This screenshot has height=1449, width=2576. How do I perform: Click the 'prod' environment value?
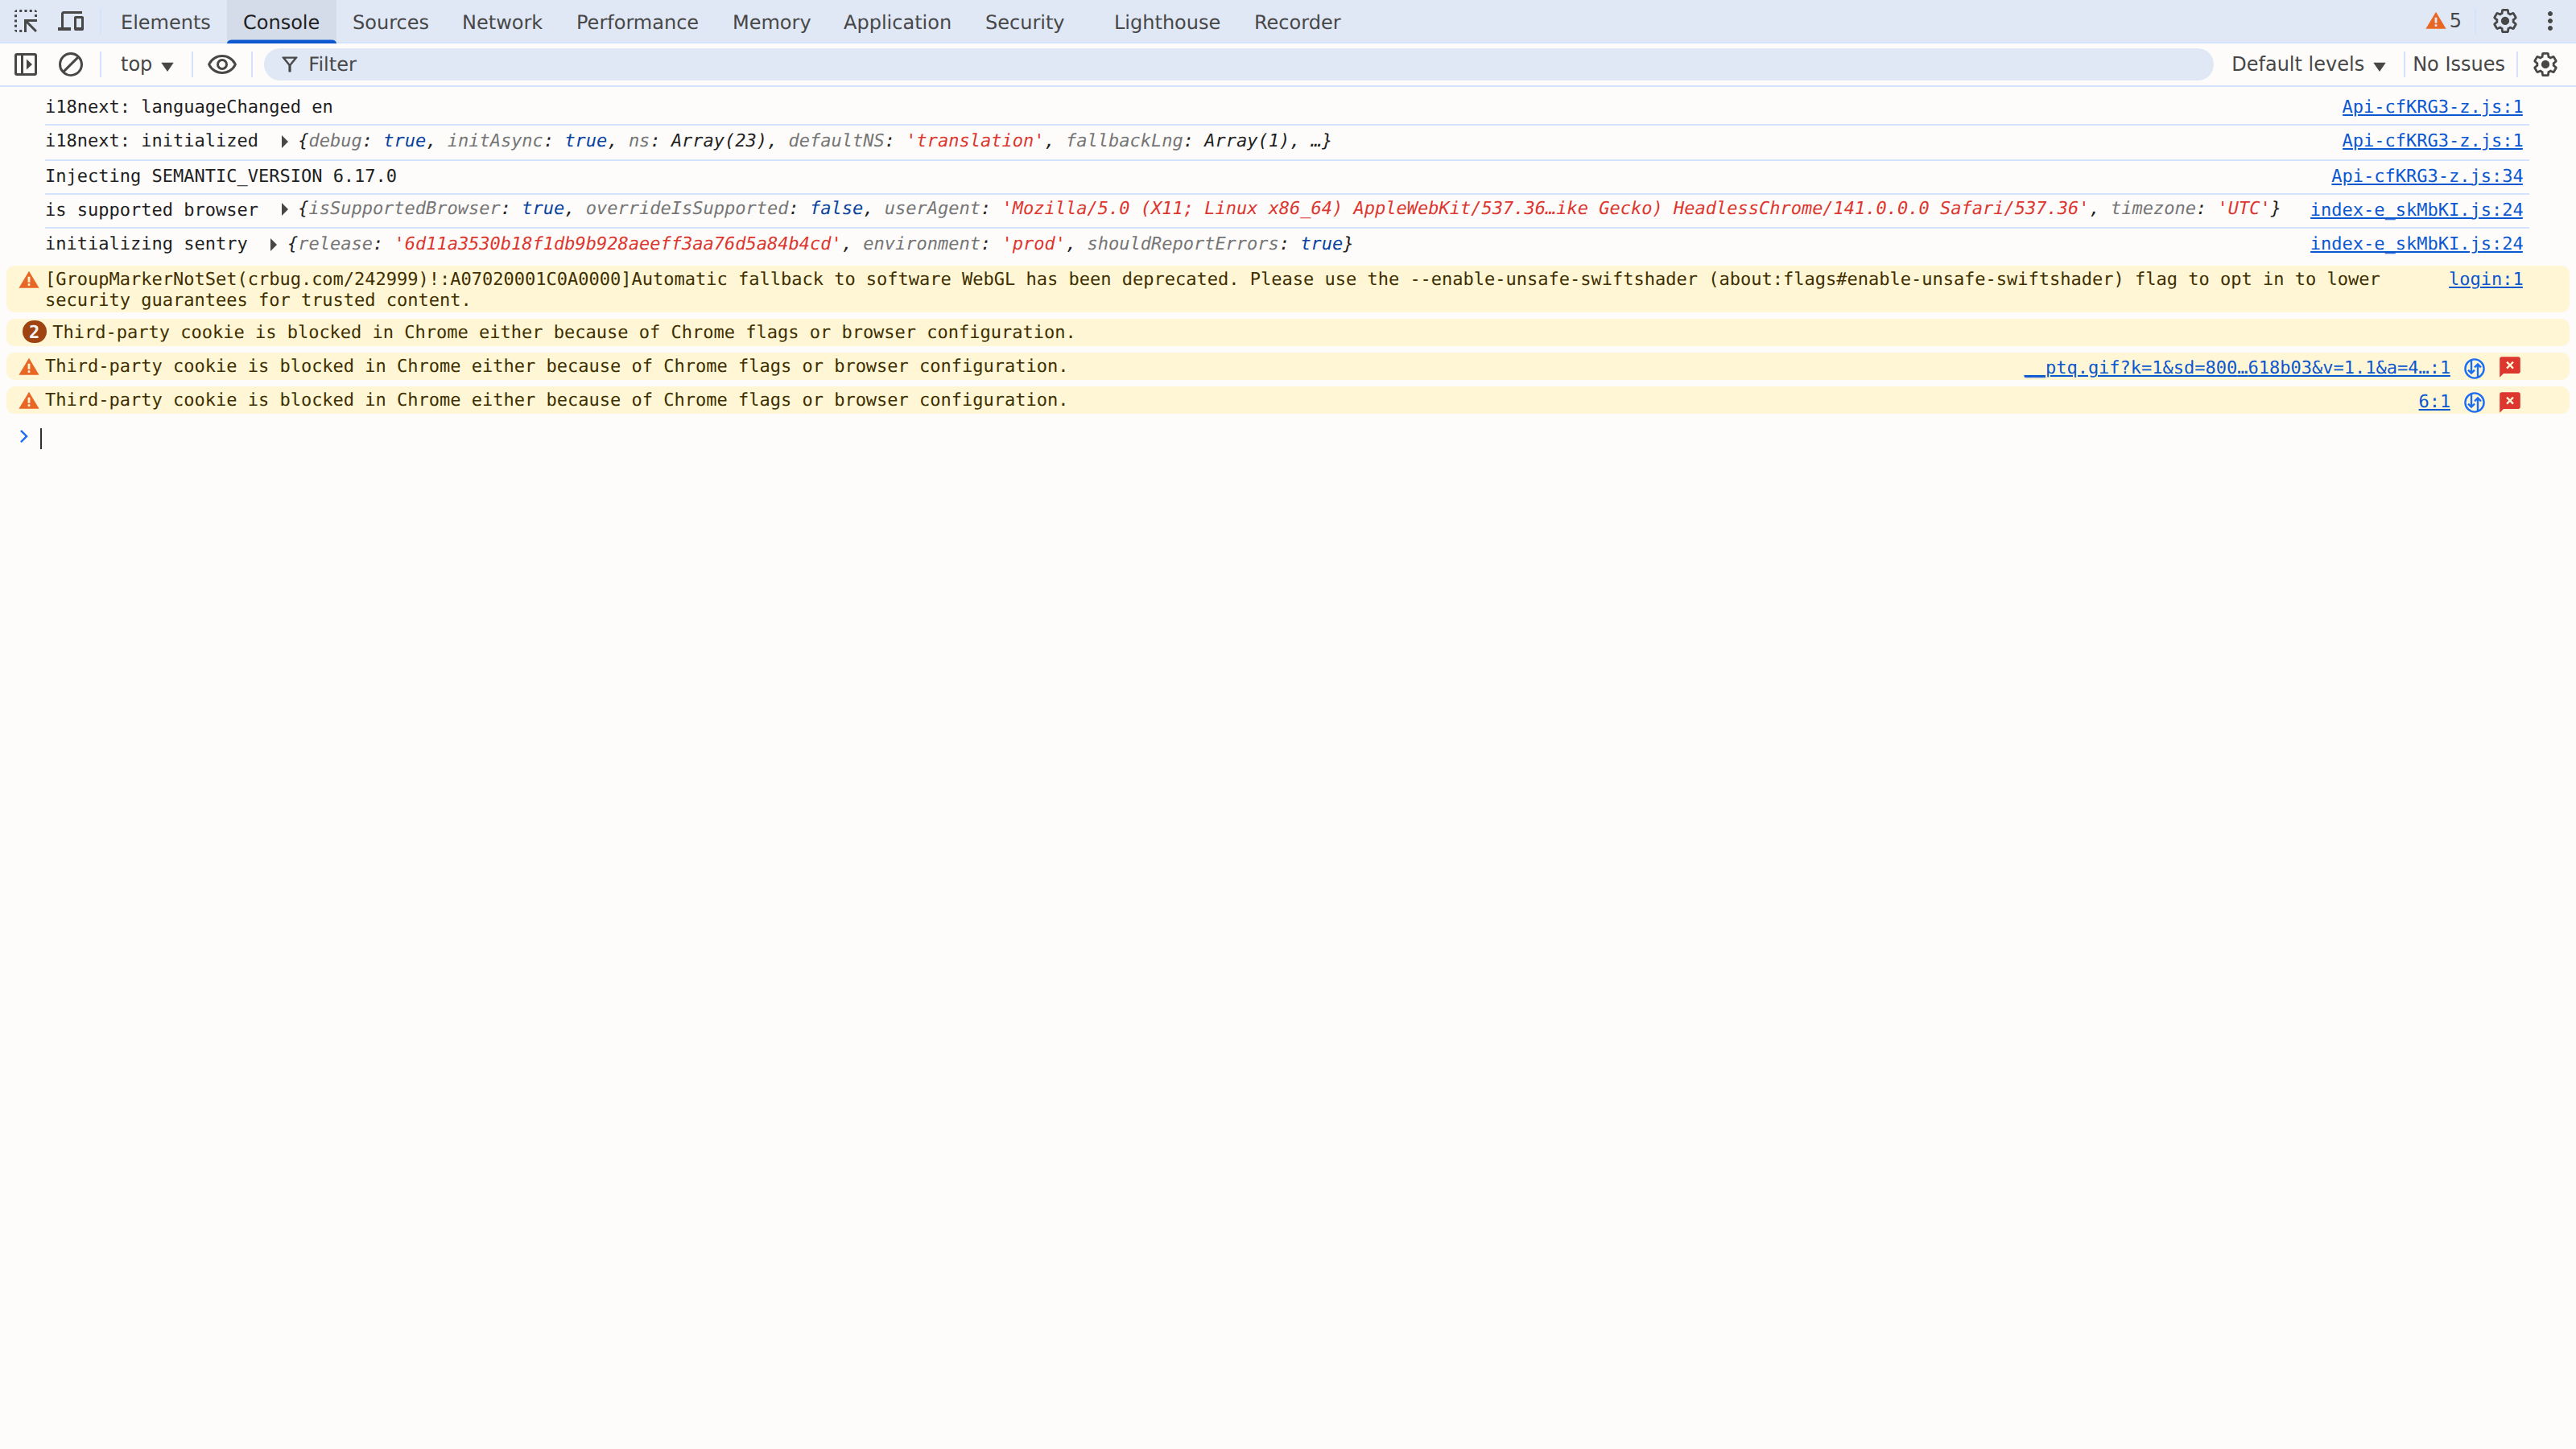coord(1033,244)
